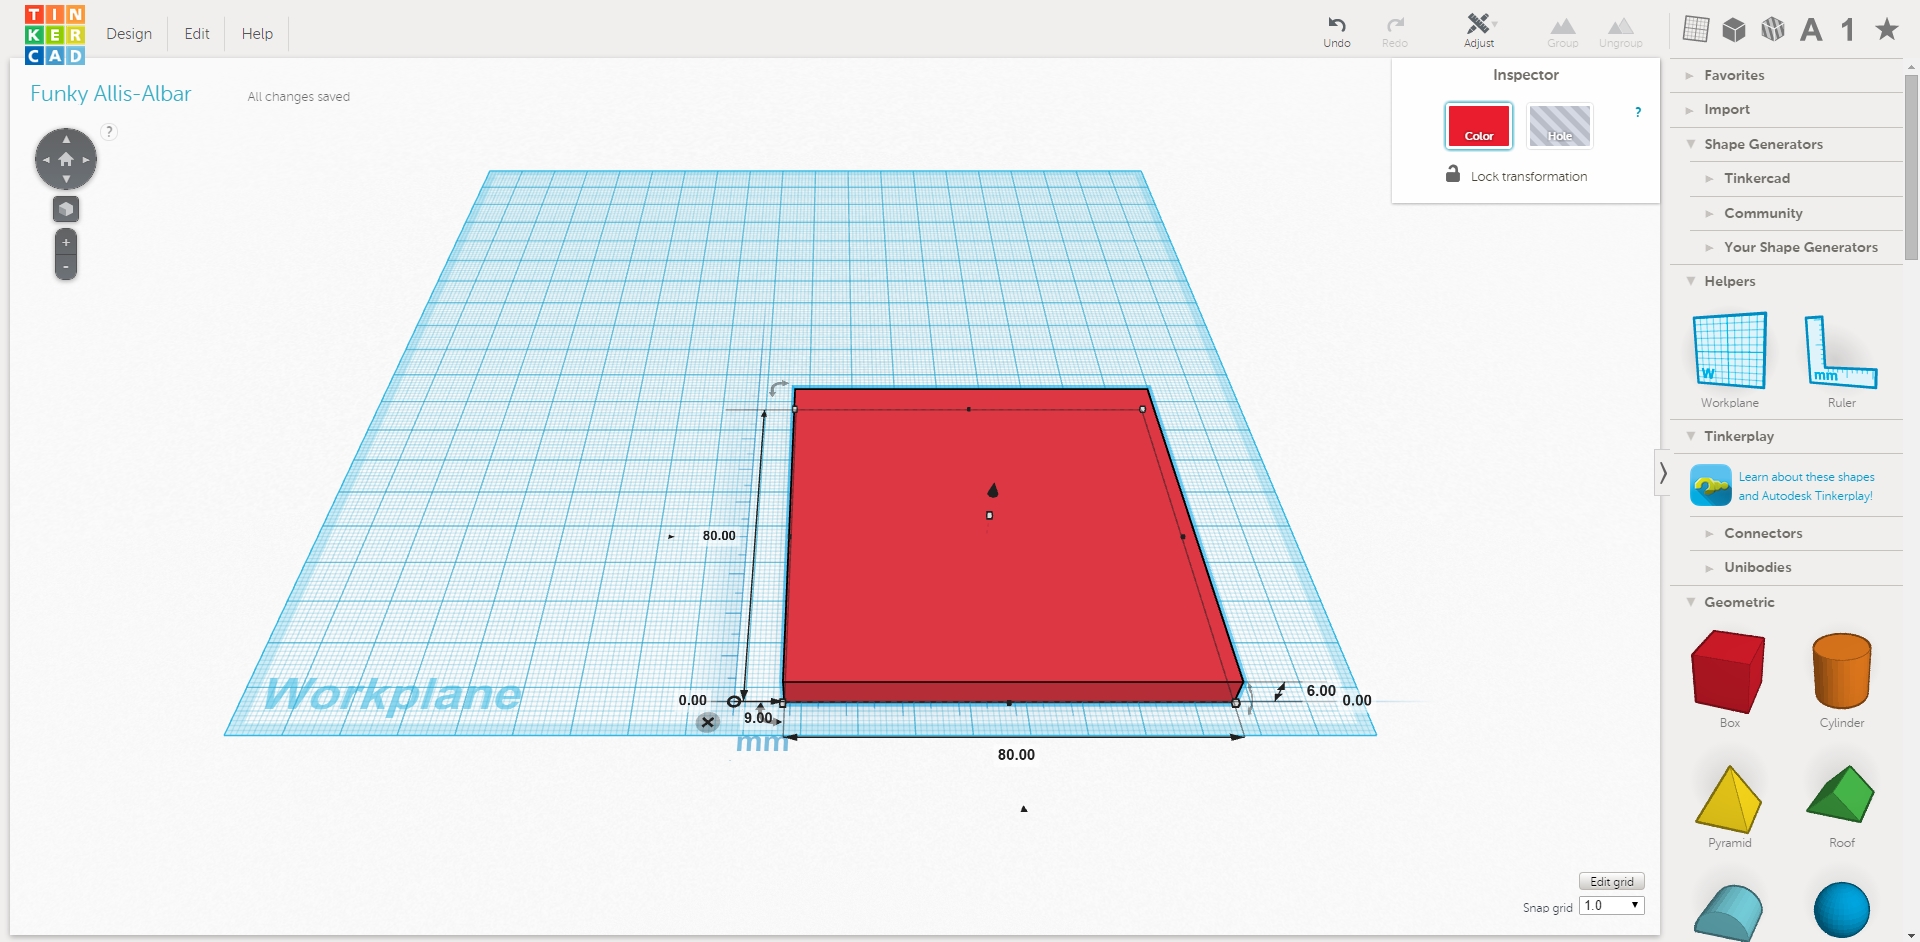Click the Tinkerplay key icon
The image size is (1920, 942).
(1711, 486)
